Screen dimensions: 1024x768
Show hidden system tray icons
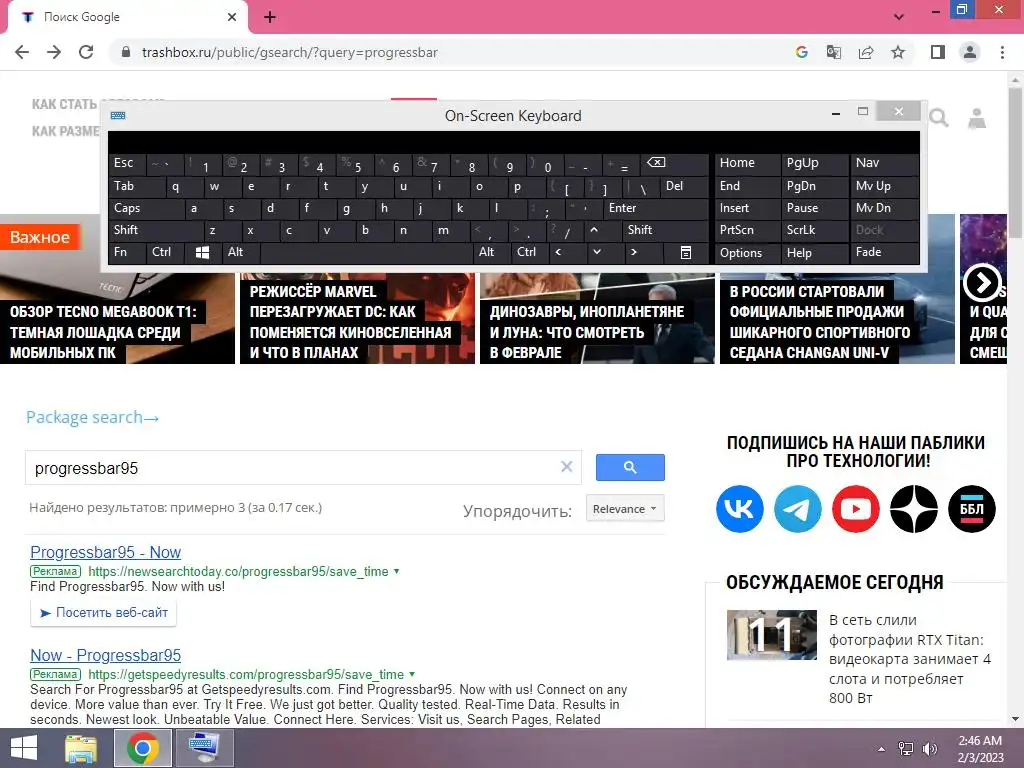[882, 749]
